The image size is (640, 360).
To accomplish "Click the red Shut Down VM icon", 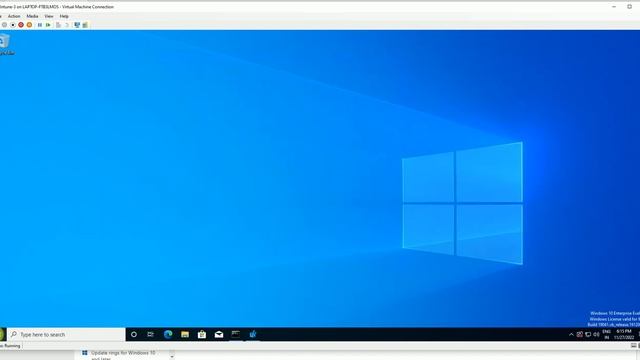I will 21,25.
